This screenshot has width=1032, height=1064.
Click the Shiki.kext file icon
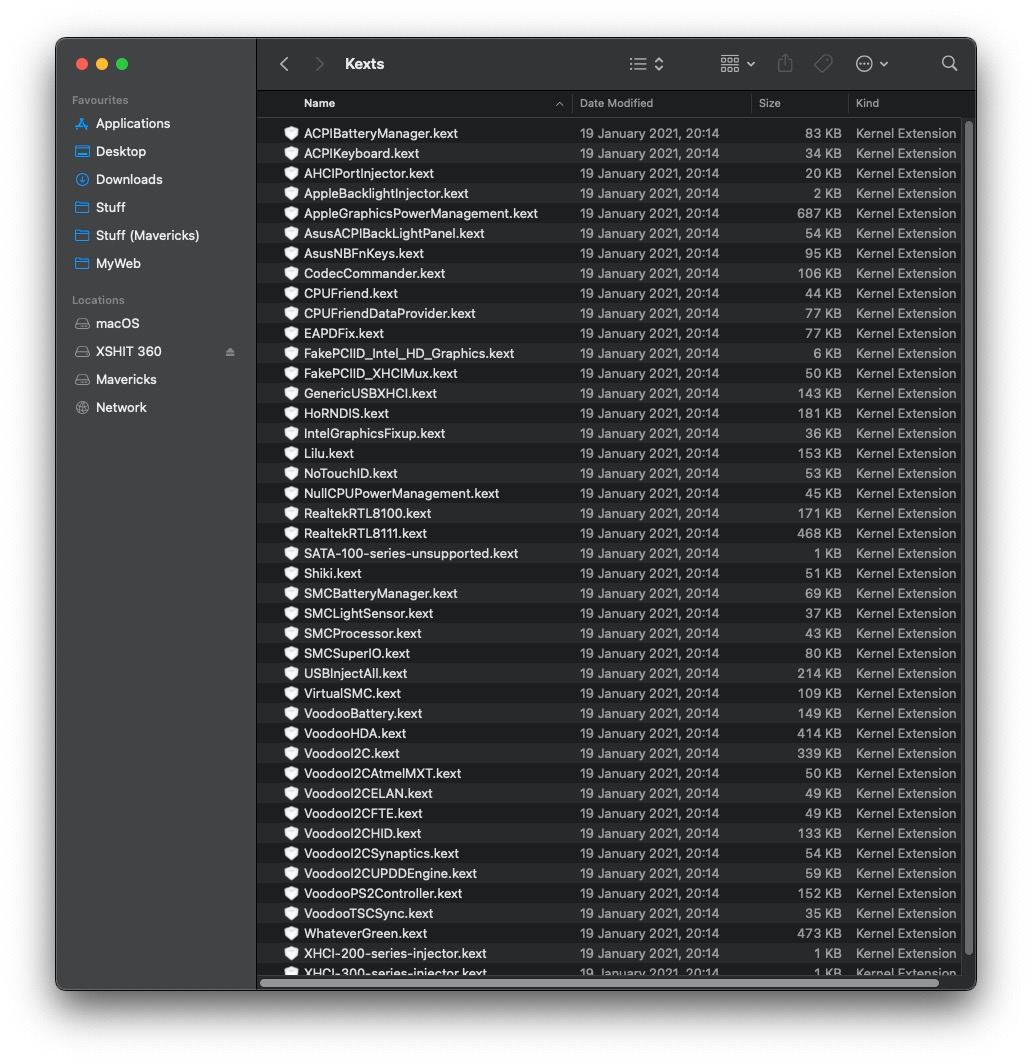[292, 573]
